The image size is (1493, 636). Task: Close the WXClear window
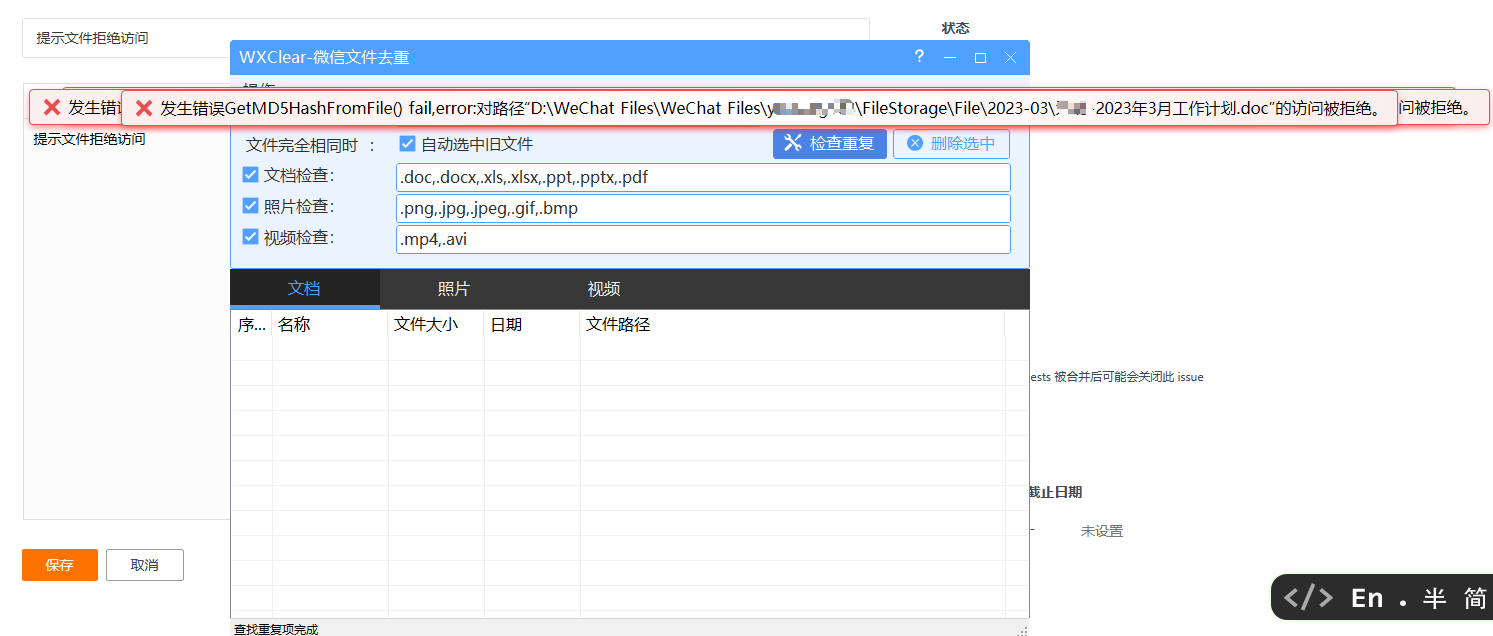point(1010,58)
